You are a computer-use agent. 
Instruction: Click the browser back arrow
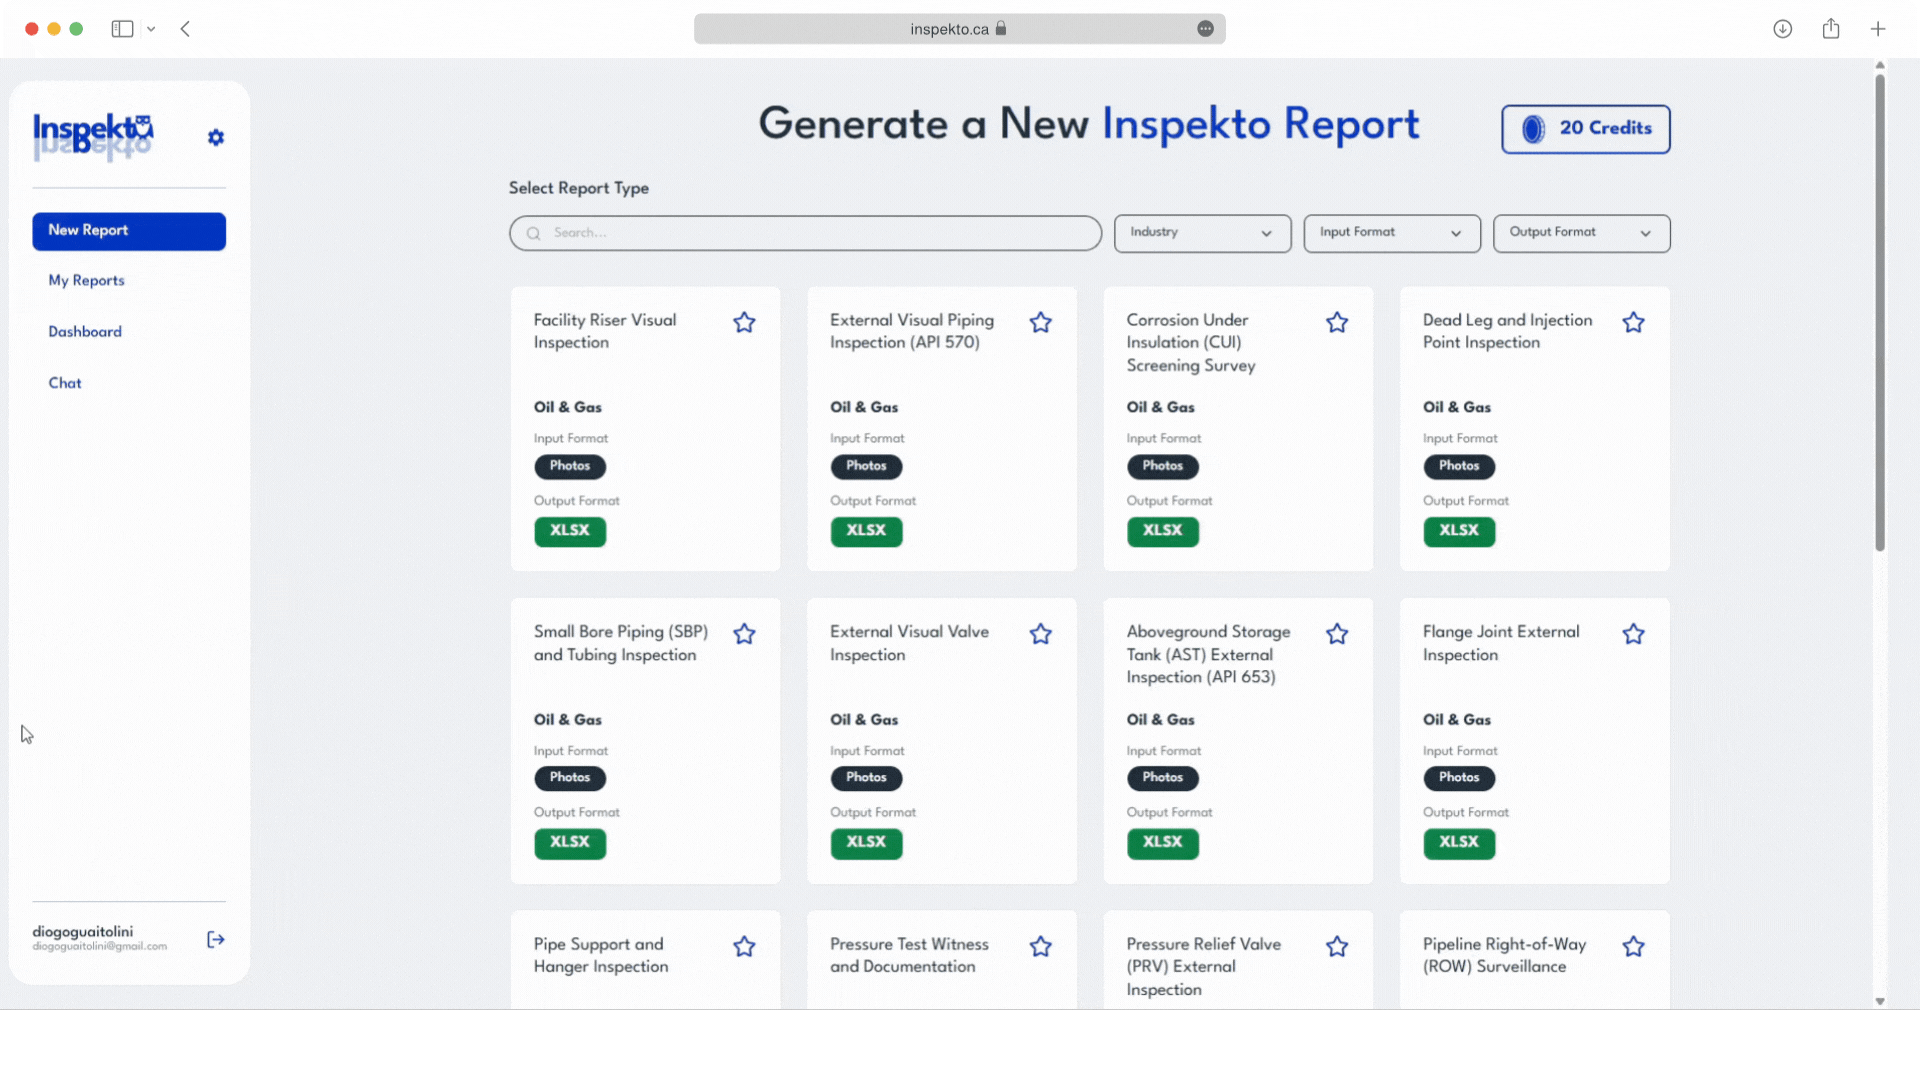point(185,29)
